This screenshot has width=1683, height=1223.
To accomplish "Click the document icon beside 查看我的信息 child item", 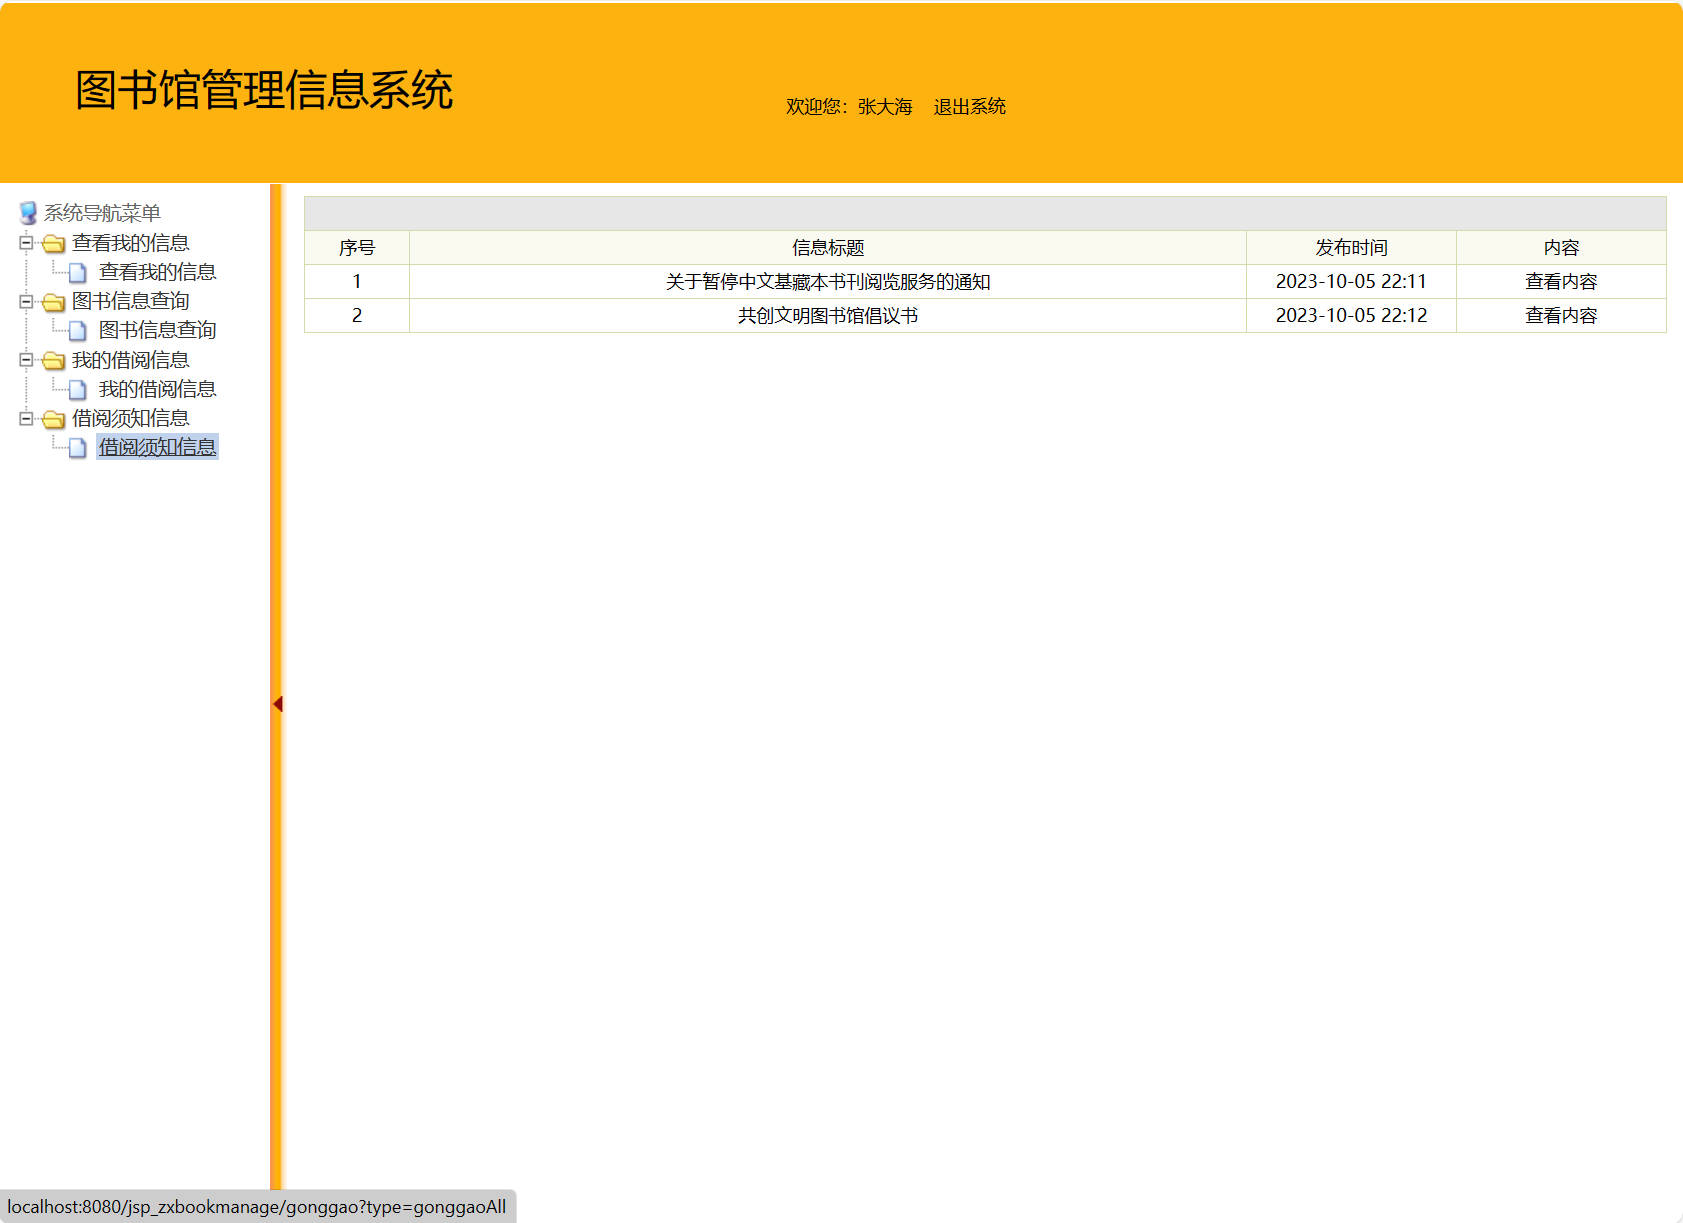I will pyautogui.click(x=79, y=272).
